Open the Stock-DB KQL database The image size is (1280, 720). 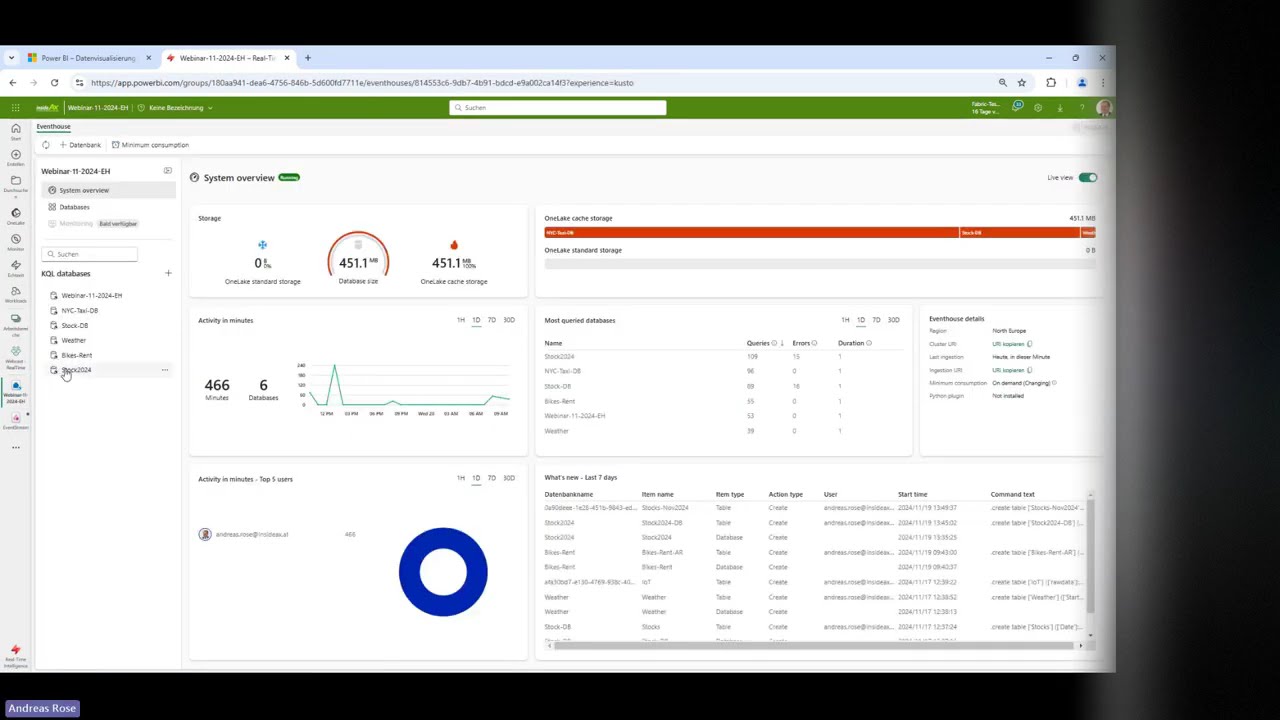[x=74, y=325]
